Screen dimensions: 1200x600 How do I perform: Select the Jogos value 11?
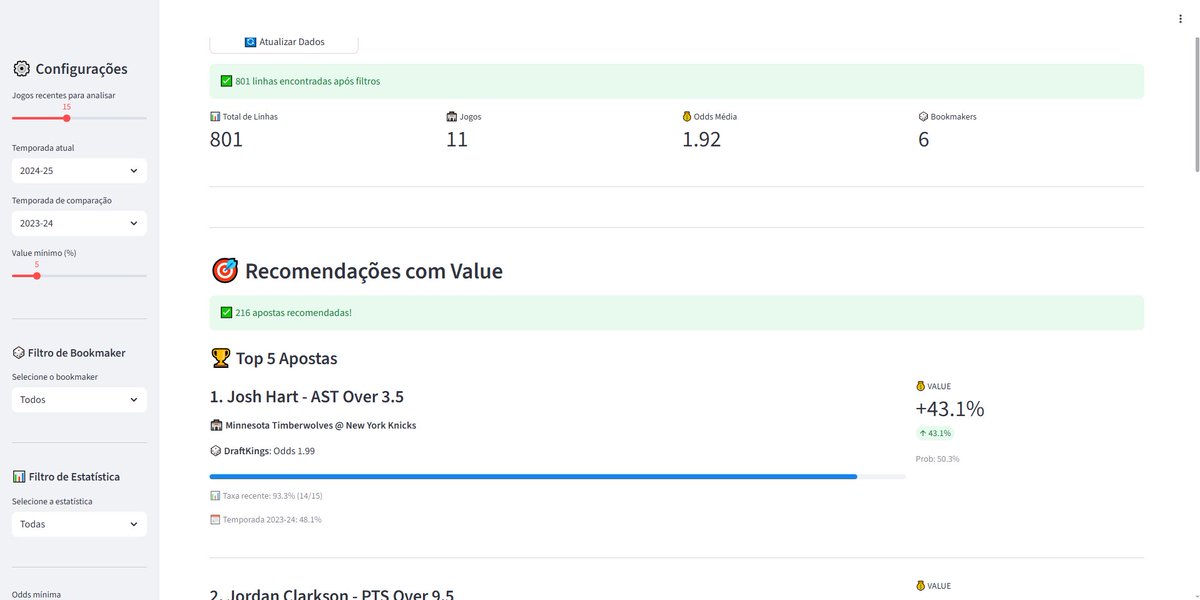(457, 140)
